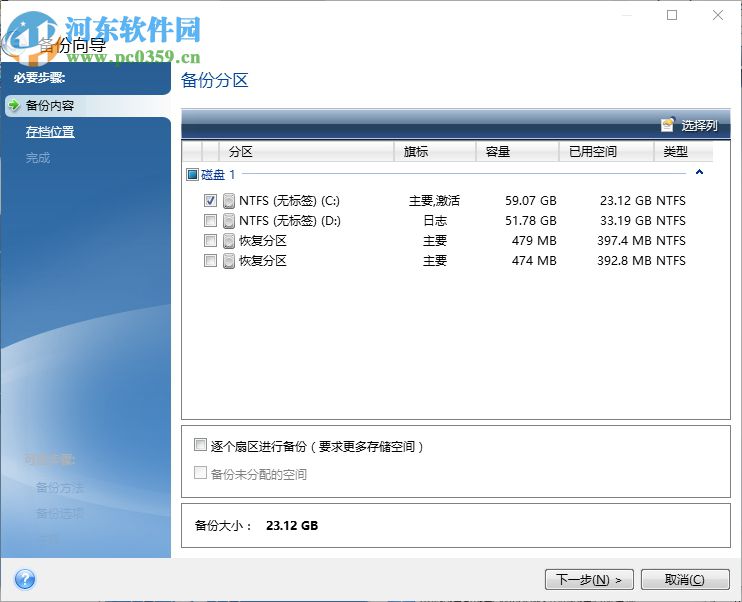Select the row text NTFS (无标签) (D:)

tap(290, 221)
